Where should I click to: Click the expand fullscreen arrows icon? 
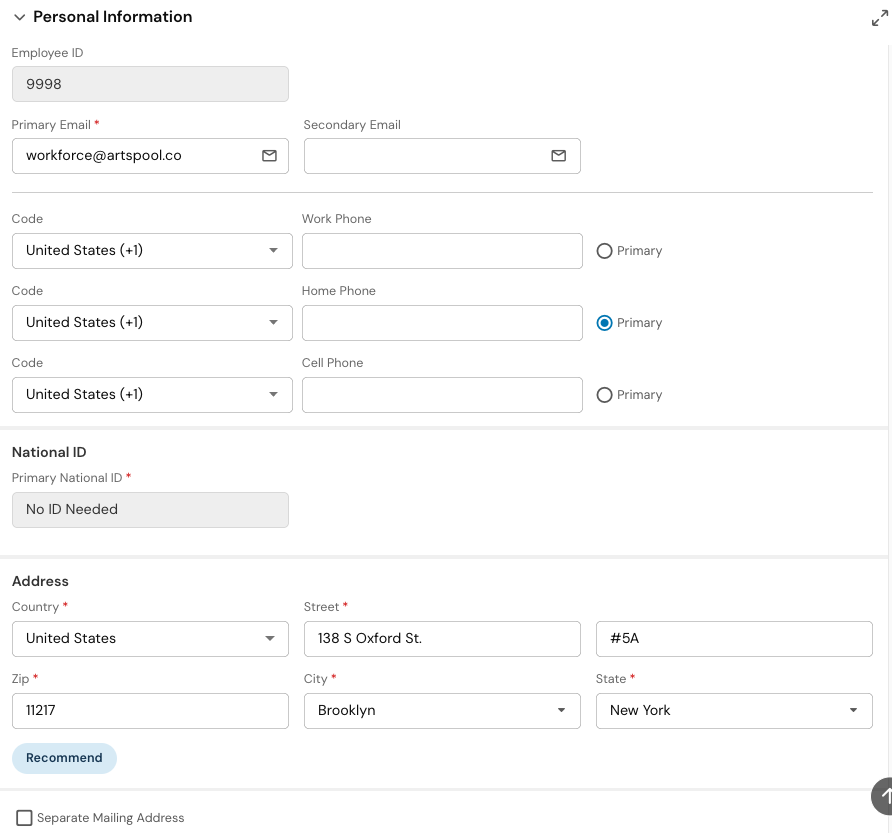879,18
